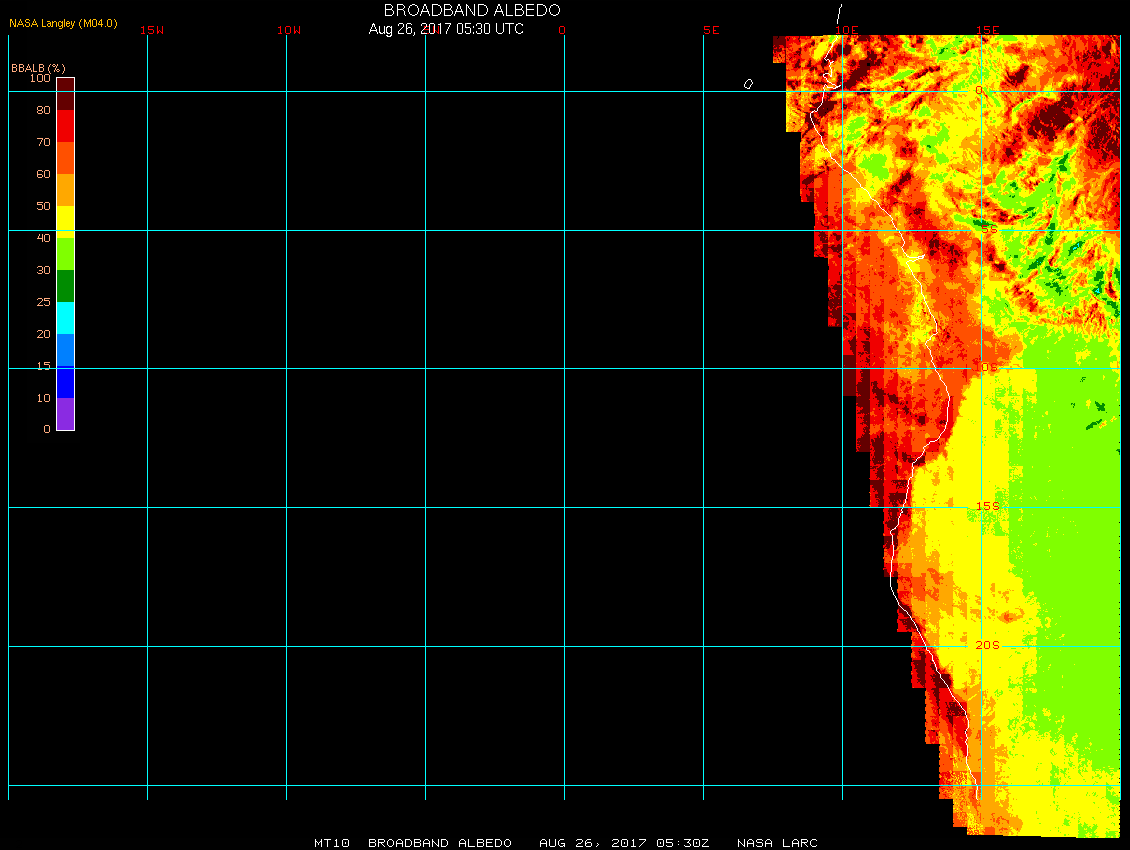Click the Aug 26, 2017 05:30 UTC timestamp

446,29
